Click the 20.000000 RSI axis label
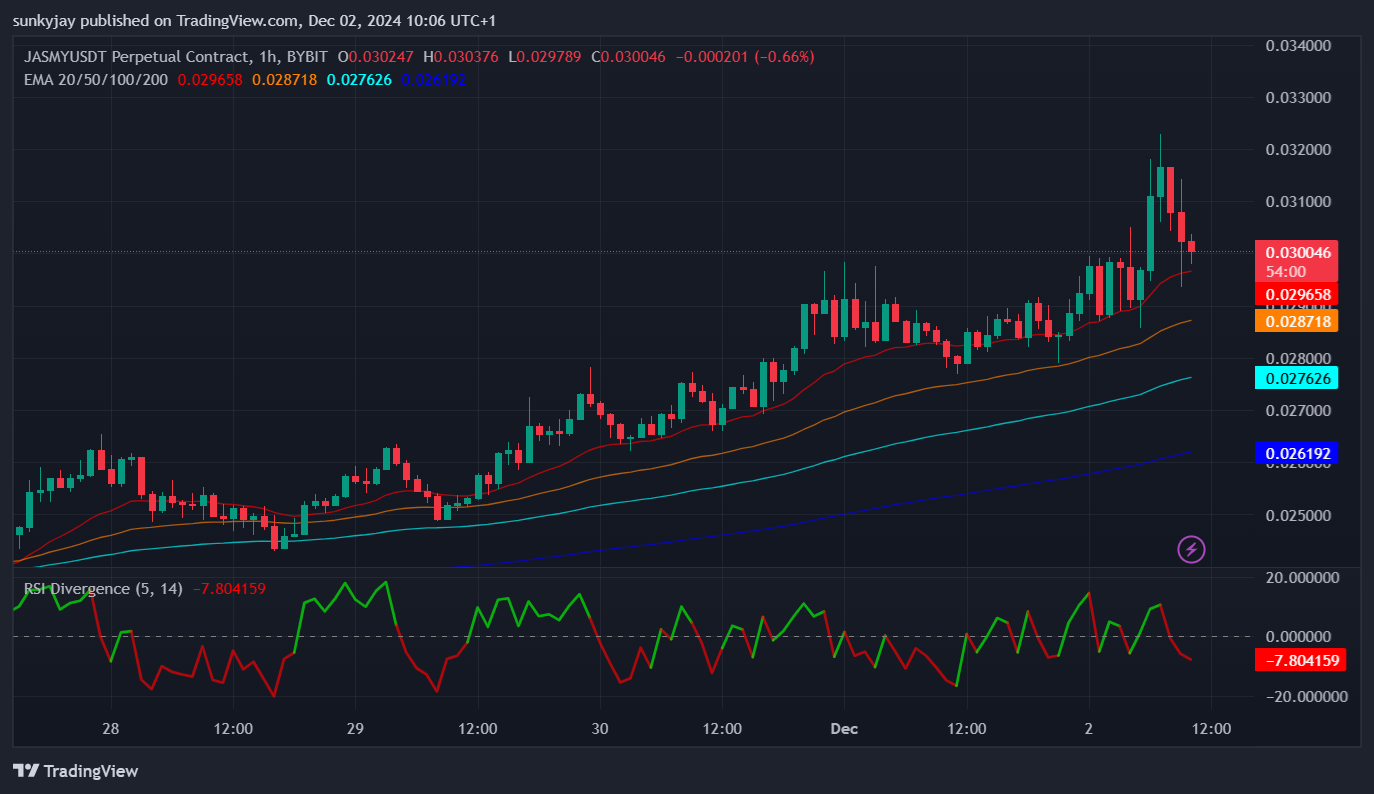Screen dimensions: 1374x794 [1302, 577]
